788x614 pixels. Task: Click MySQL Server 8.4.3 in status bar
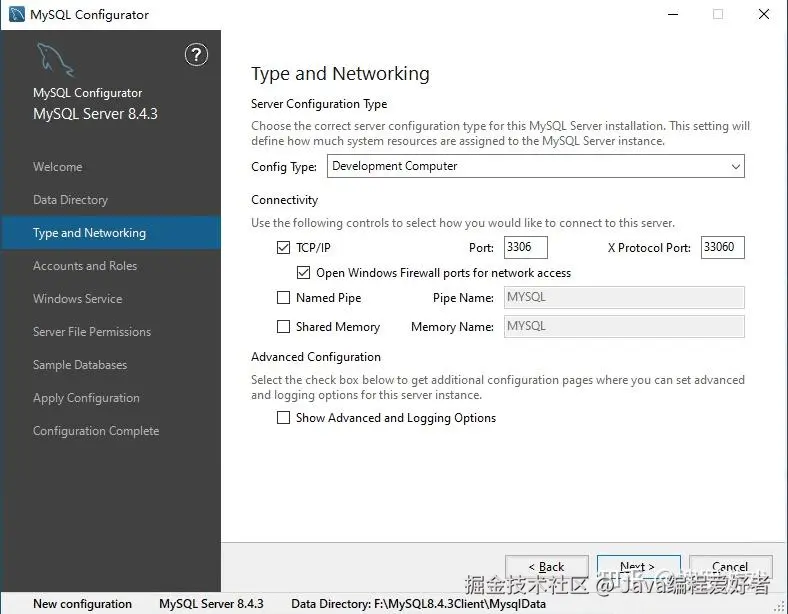click(x=211, y=603)
